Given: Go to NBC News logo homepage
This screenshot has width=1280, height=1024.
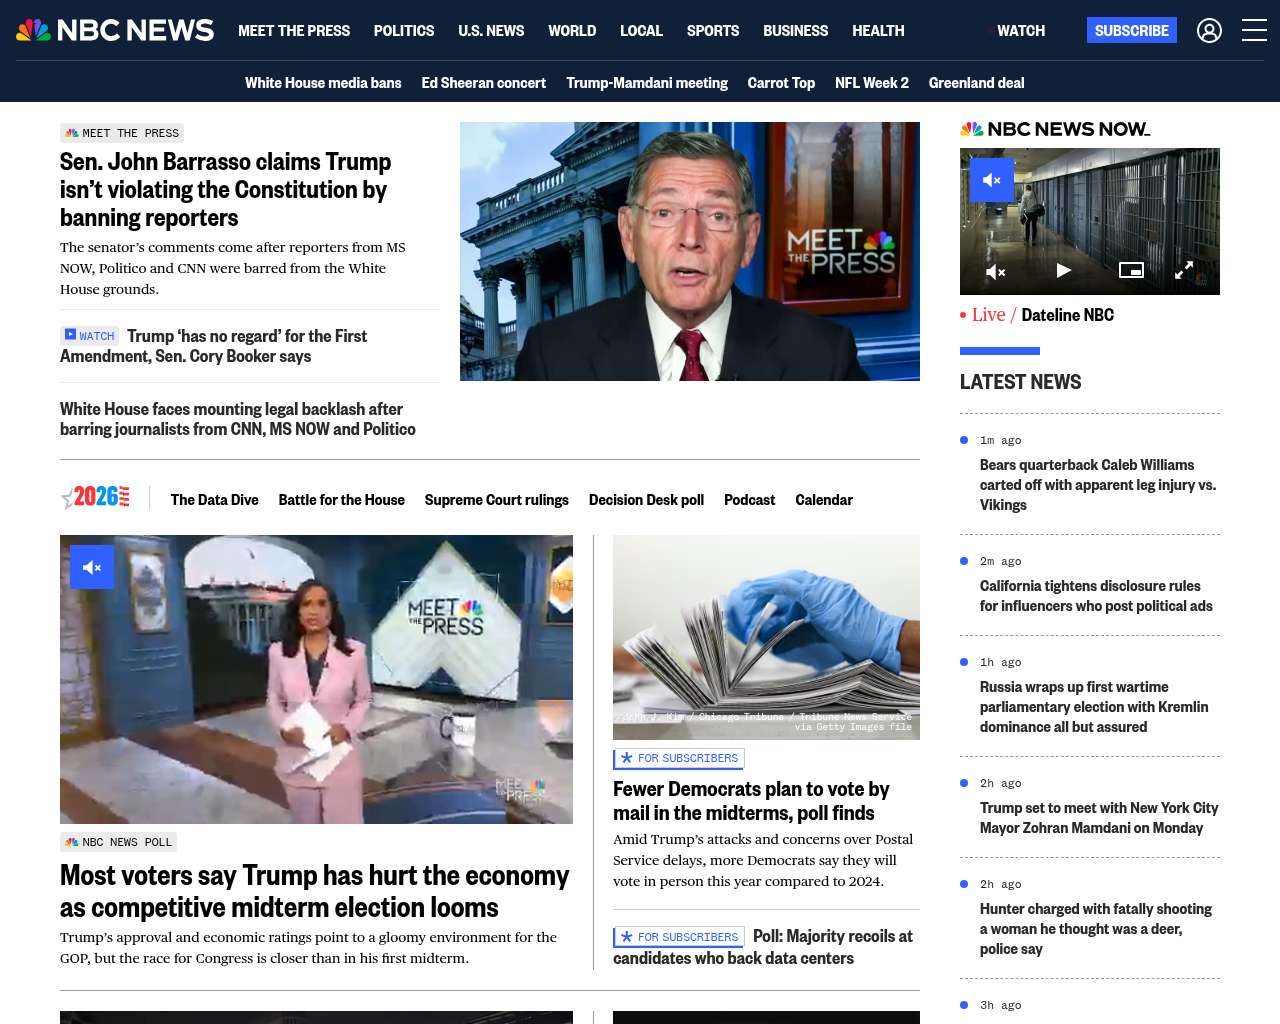Looking at the screenshot, I should (115, 30).
